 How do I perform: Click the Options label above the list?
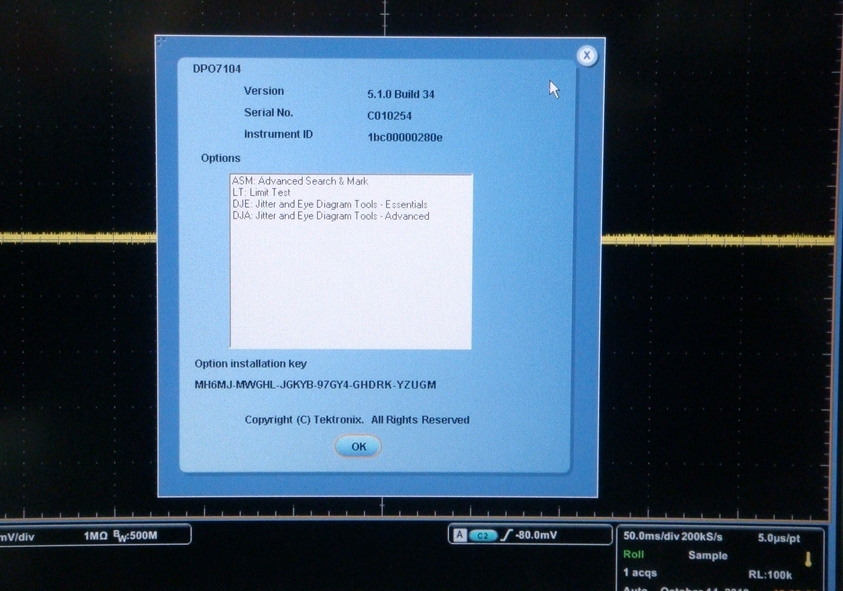coord(220,158)
